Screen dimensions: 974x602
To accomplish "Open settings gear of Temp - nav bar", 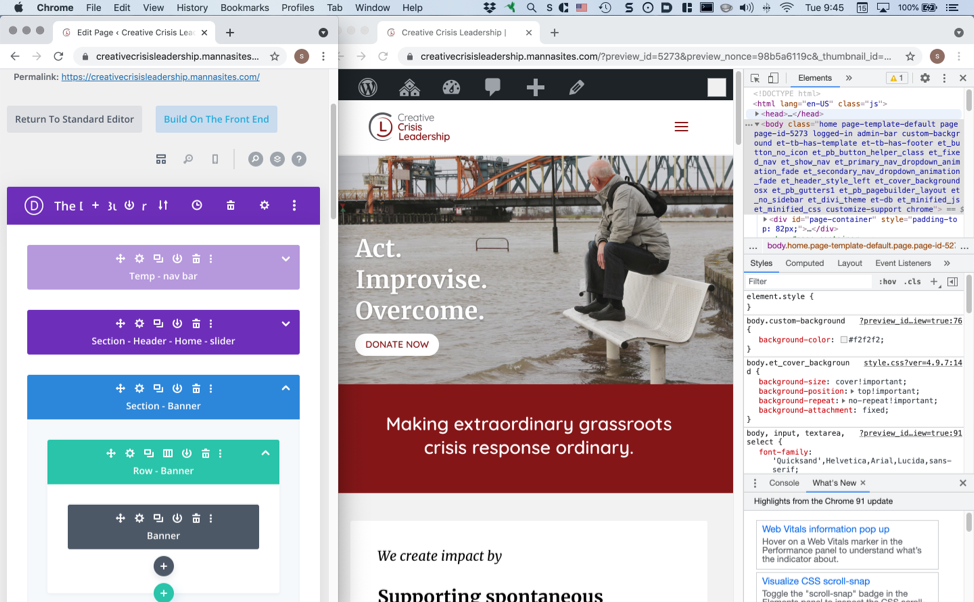I will tap(139, 258).
